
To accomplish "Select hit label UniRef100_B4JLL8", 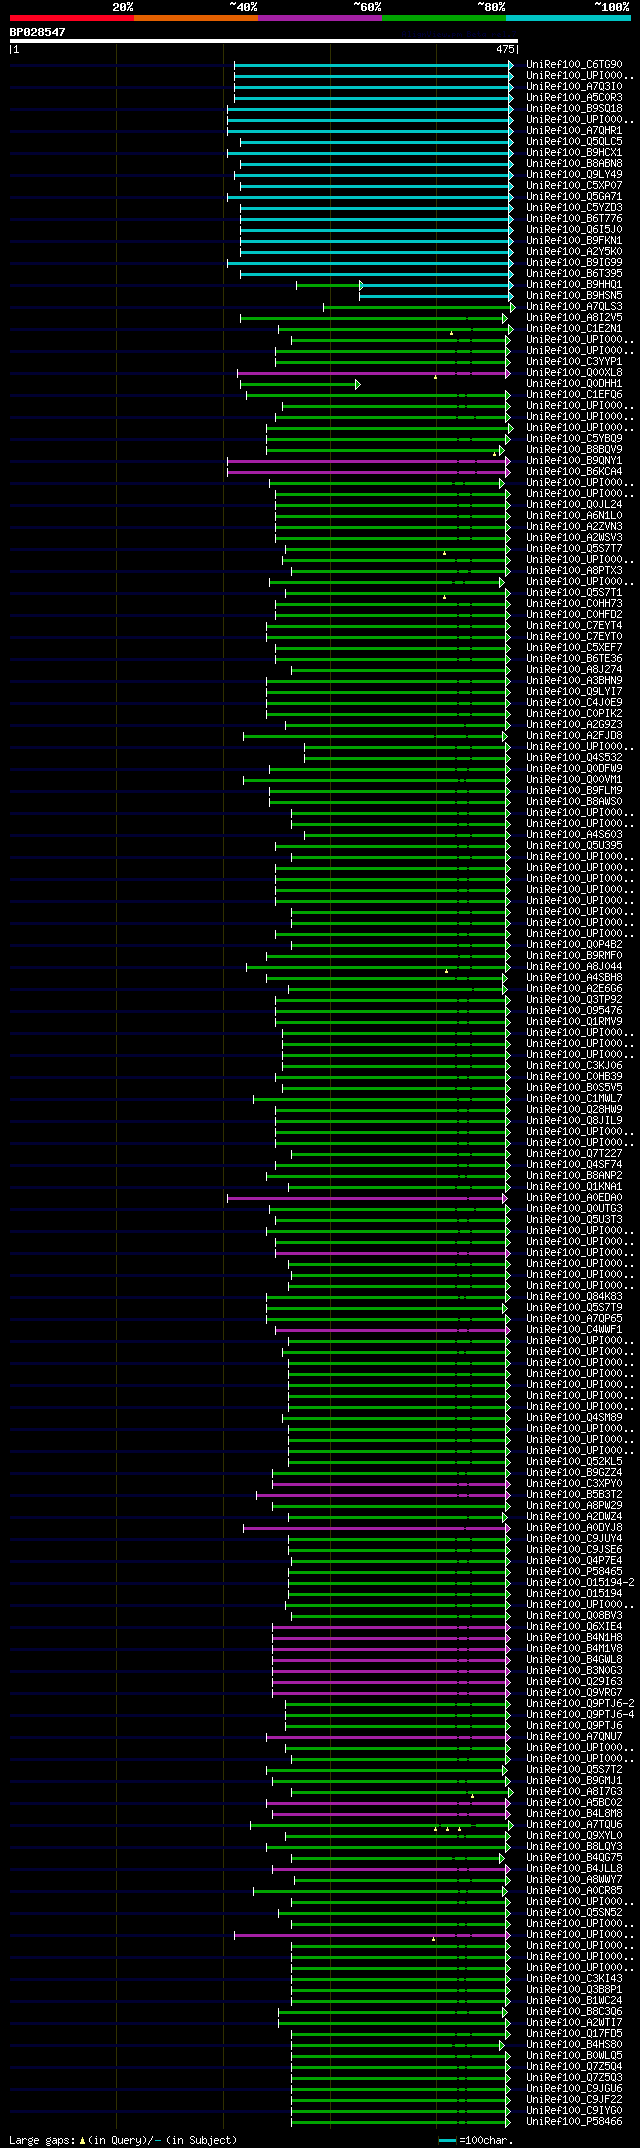I will (574, 1869).
